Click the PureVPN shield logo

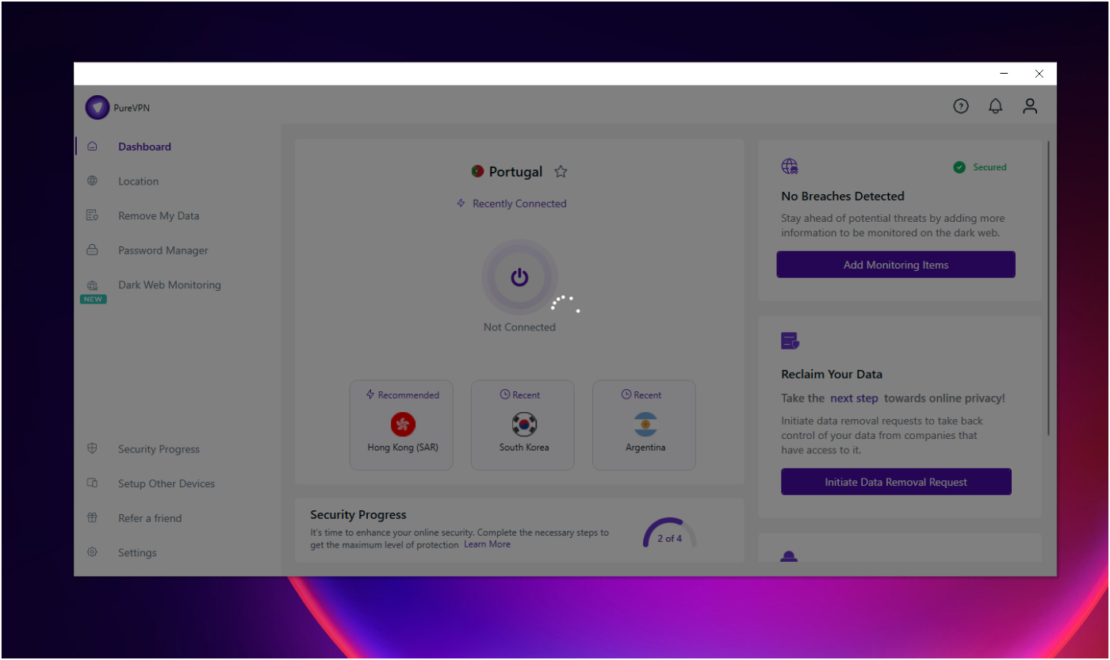(96, 107)
